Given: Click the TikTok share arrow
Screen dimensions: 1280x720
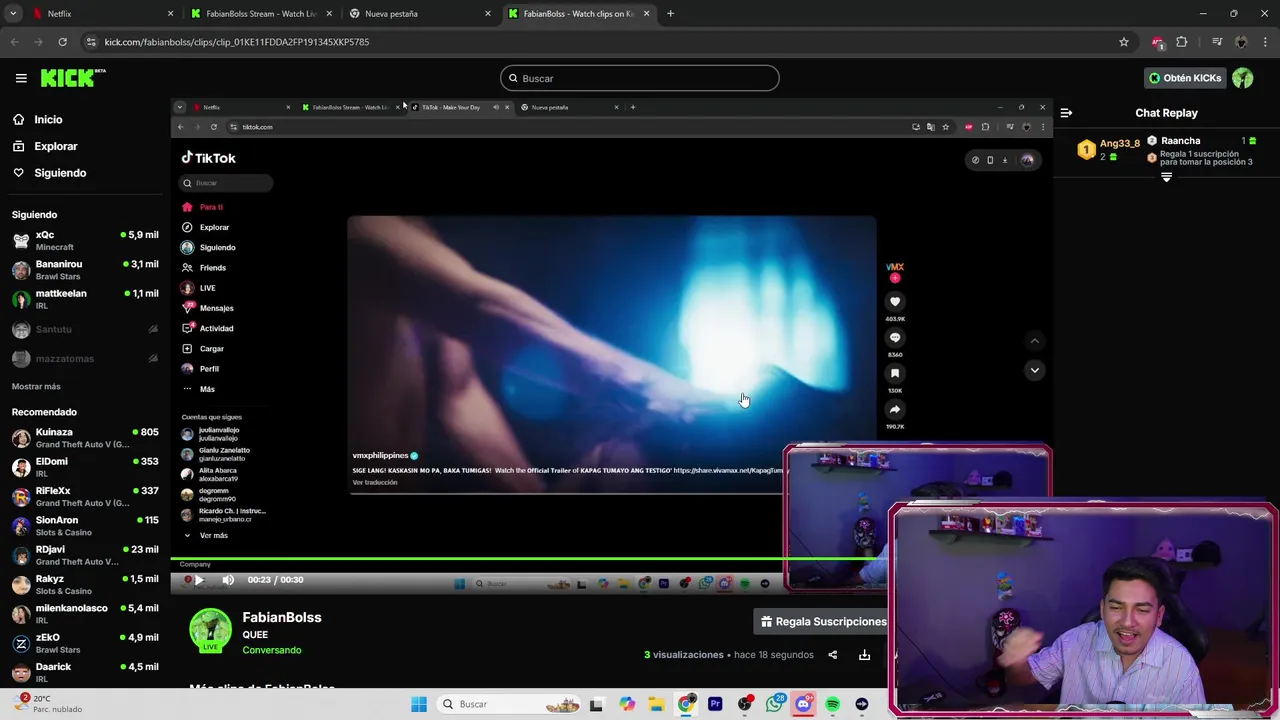Looking at the screenshot, I should [x=895, y=410].
